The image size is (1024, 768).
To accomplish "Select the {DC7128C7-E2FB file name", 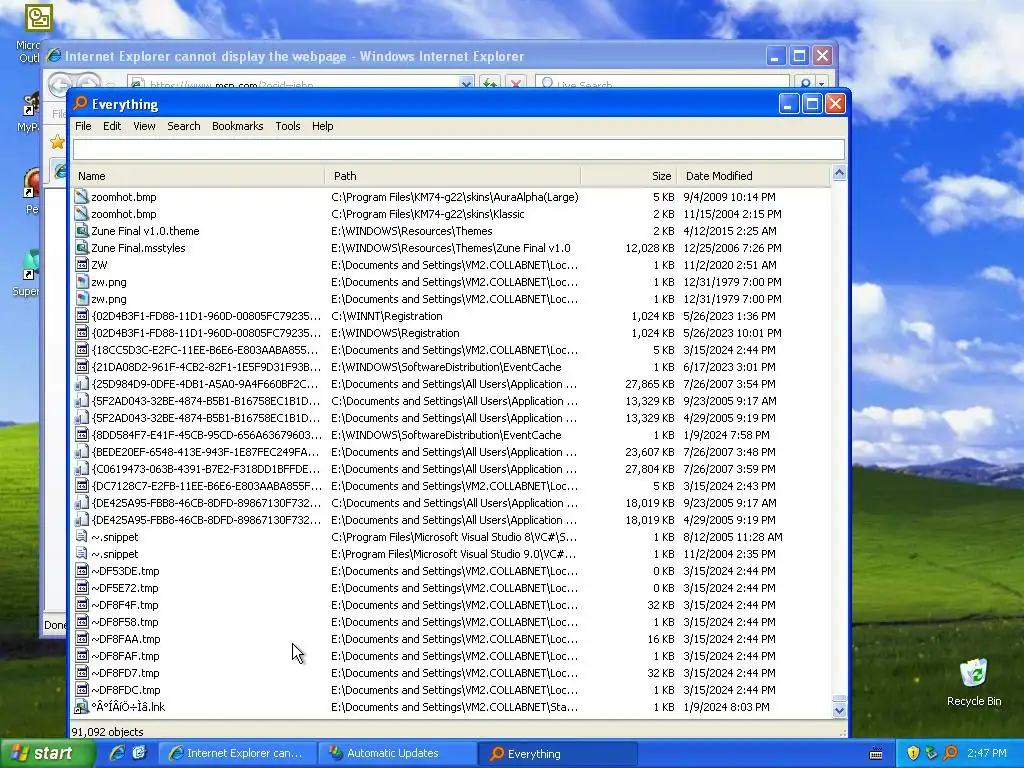I will tap(206, 486).
